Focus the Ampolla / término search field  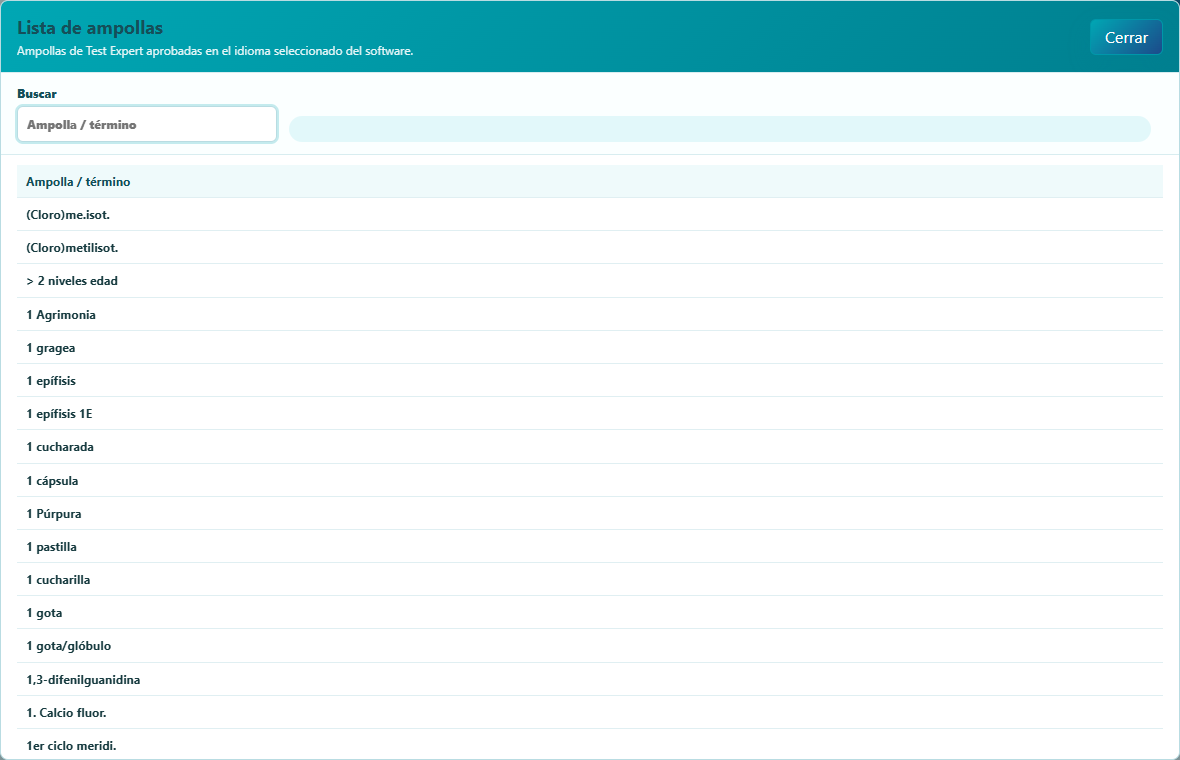pos(147,124)
